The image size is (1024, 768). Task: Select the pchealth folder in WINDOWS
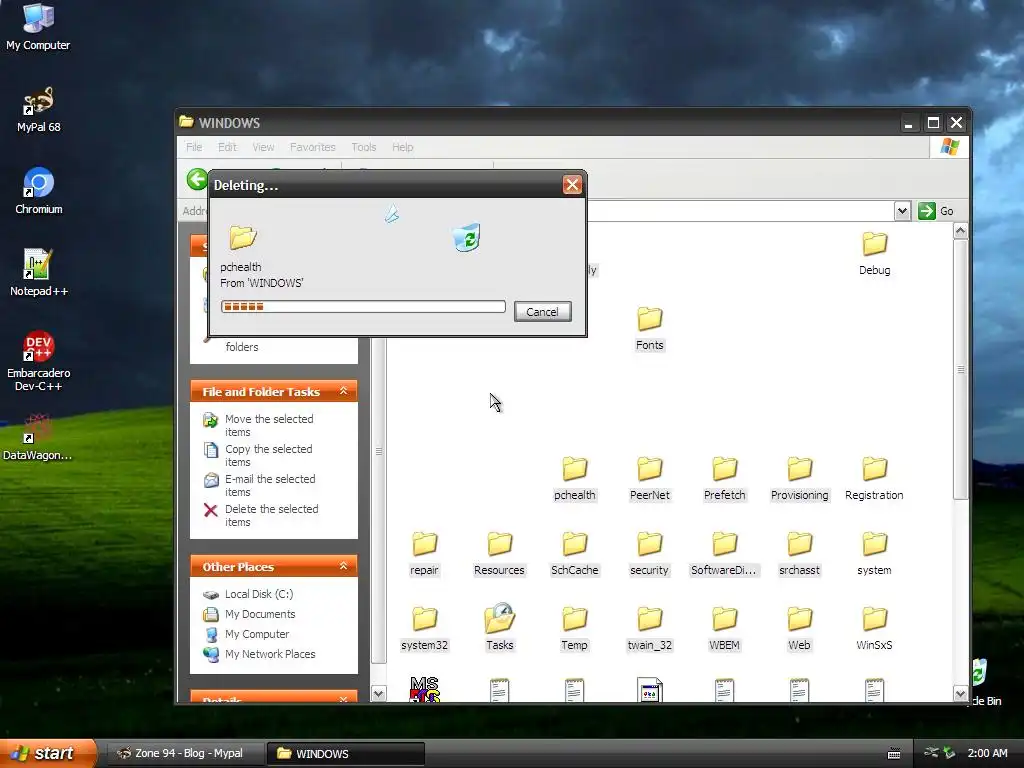(x=574, y=479)
